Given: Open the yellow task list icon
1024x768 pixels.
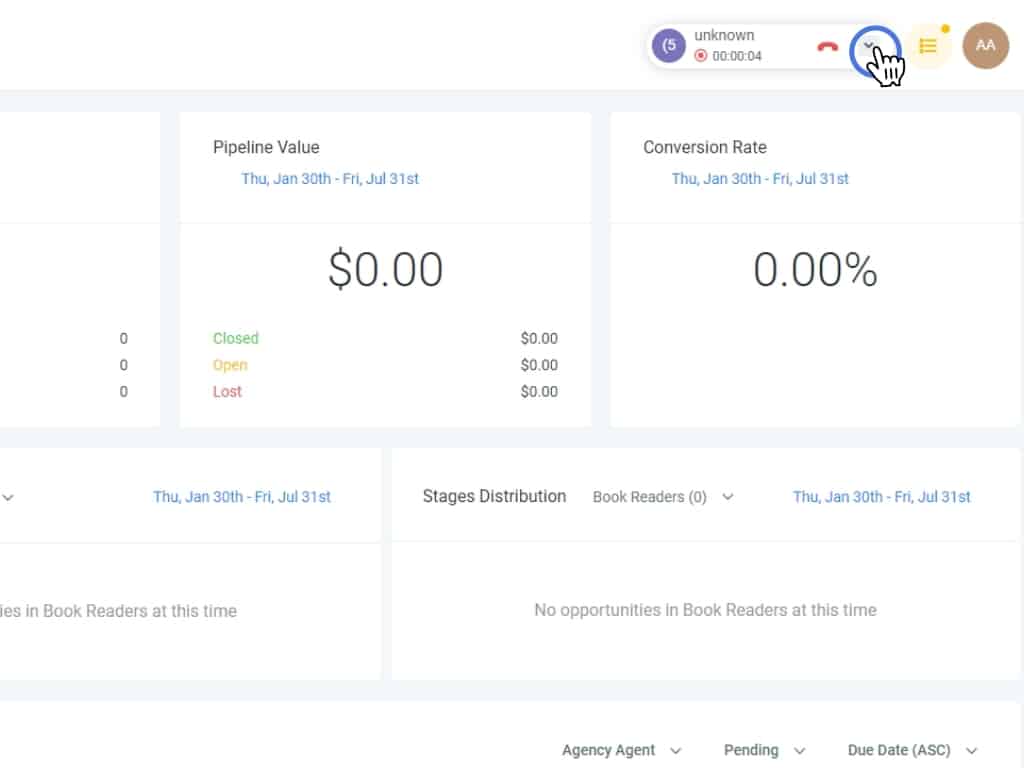Looking at the screenshot, I should point(928,46).
